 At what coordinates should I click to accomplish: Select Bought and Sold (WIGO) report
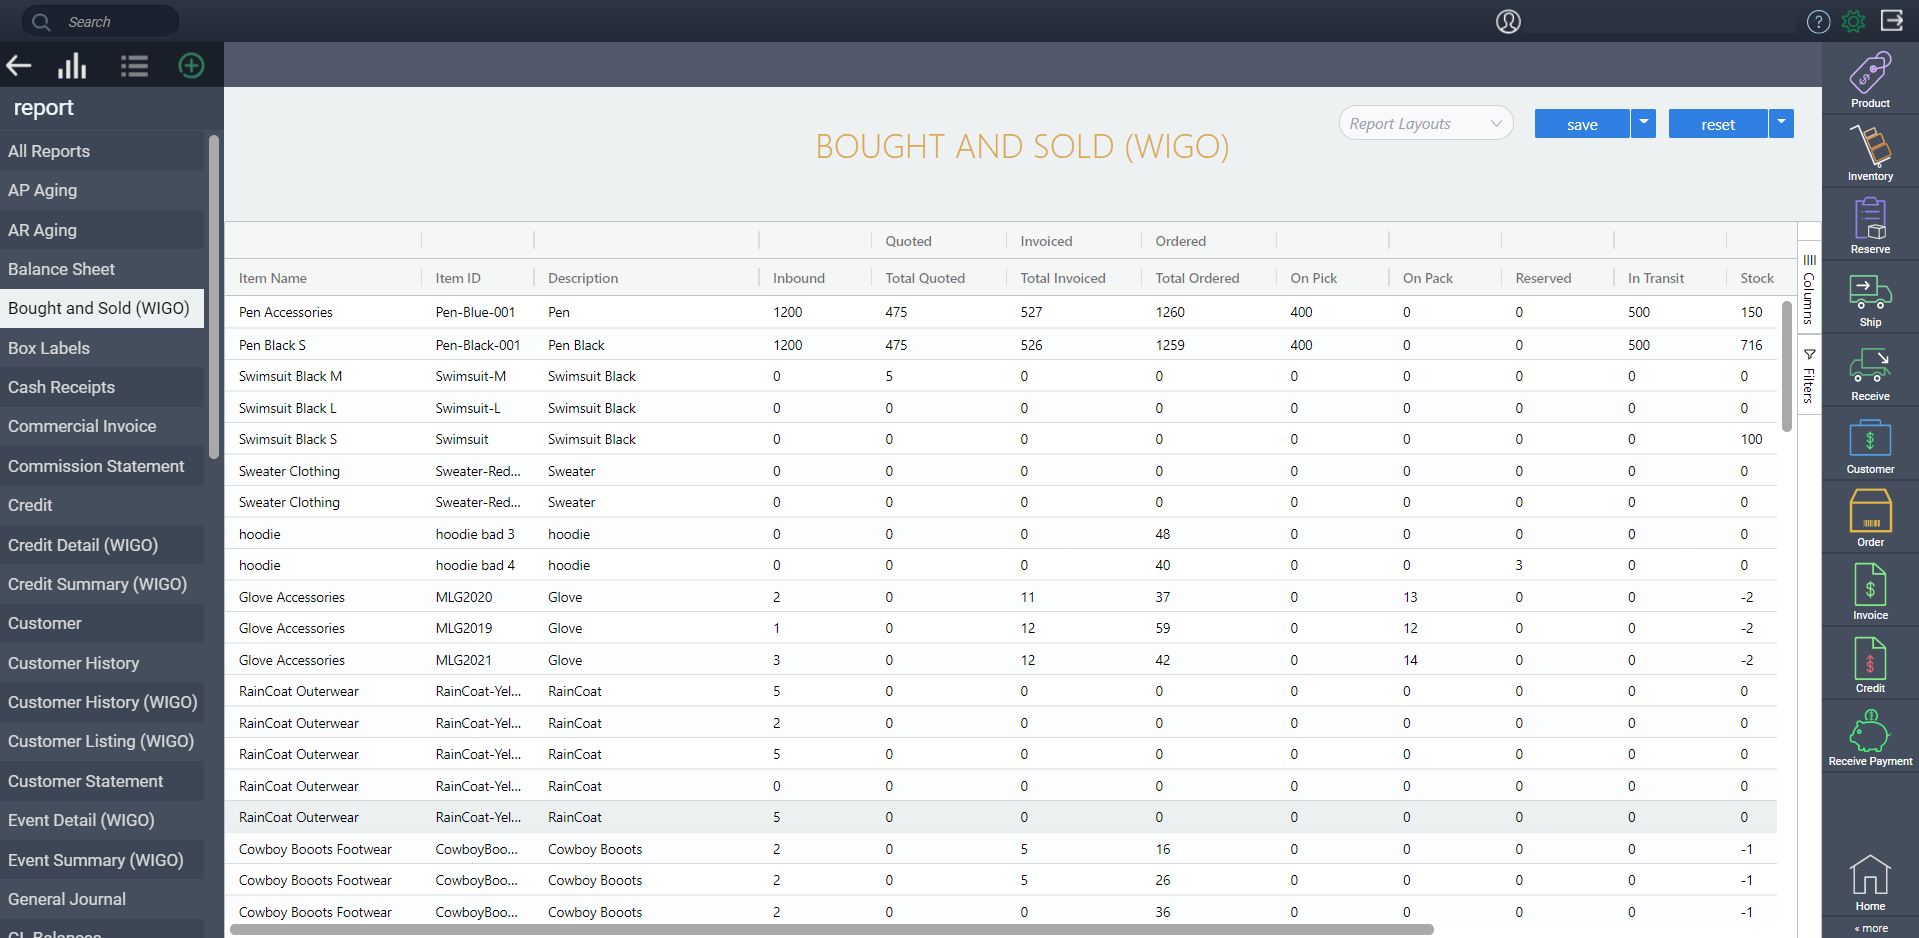[102, 308]
